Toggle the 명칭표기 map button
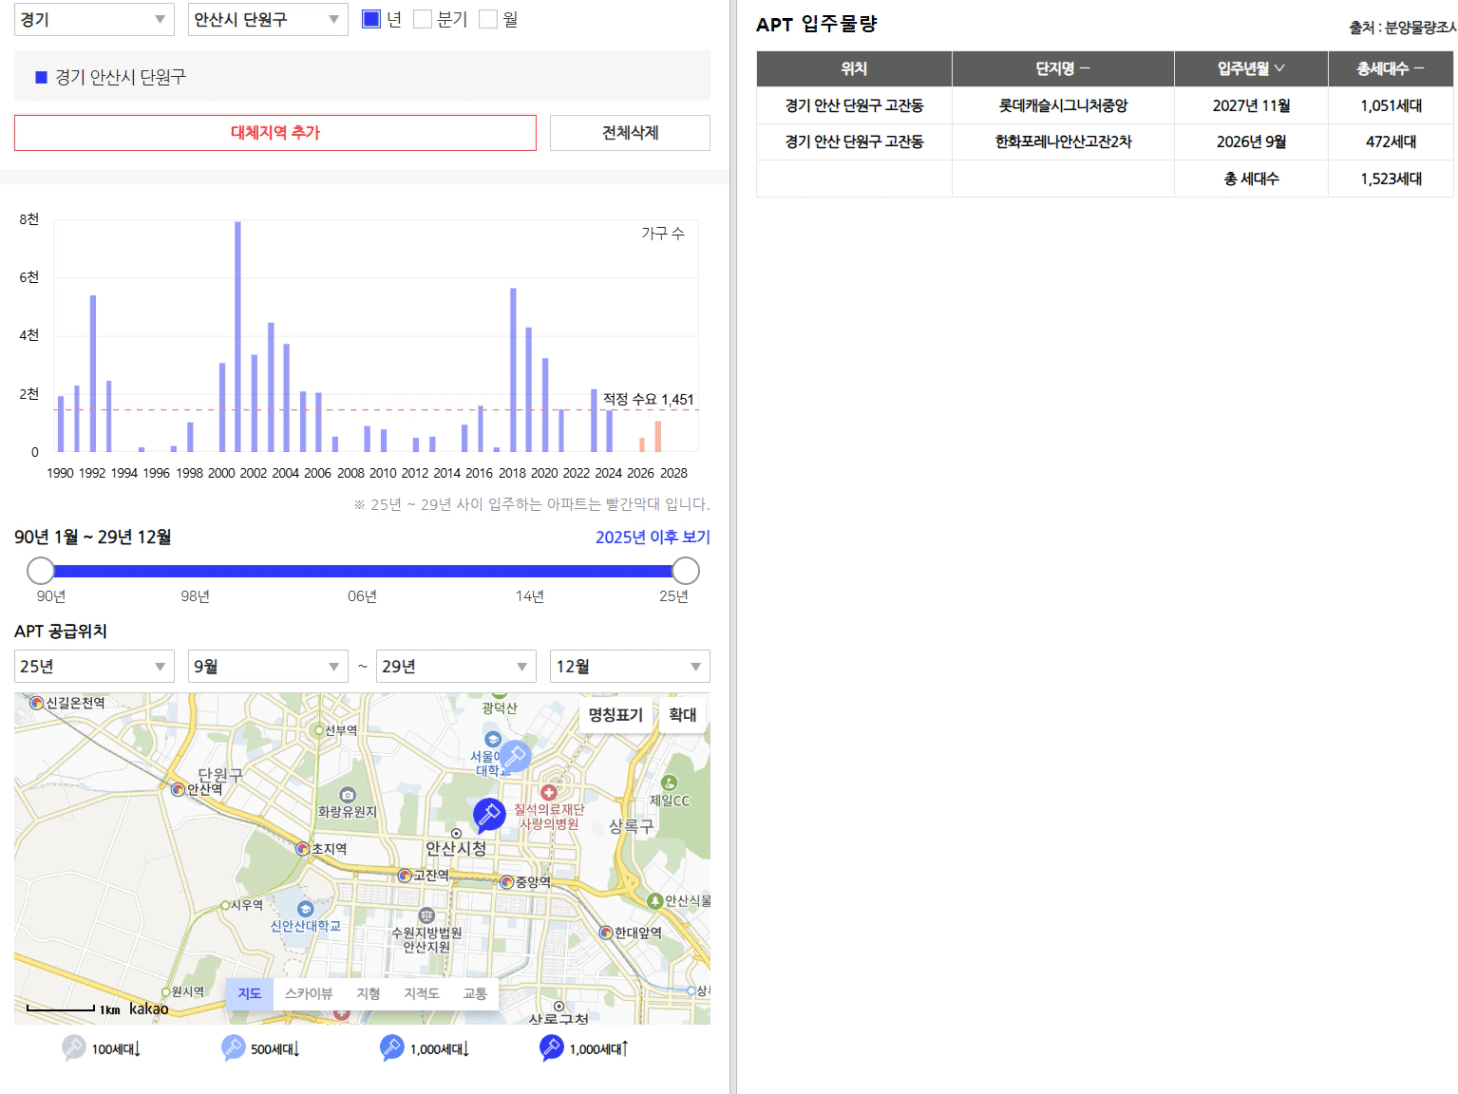 point(615,715)
